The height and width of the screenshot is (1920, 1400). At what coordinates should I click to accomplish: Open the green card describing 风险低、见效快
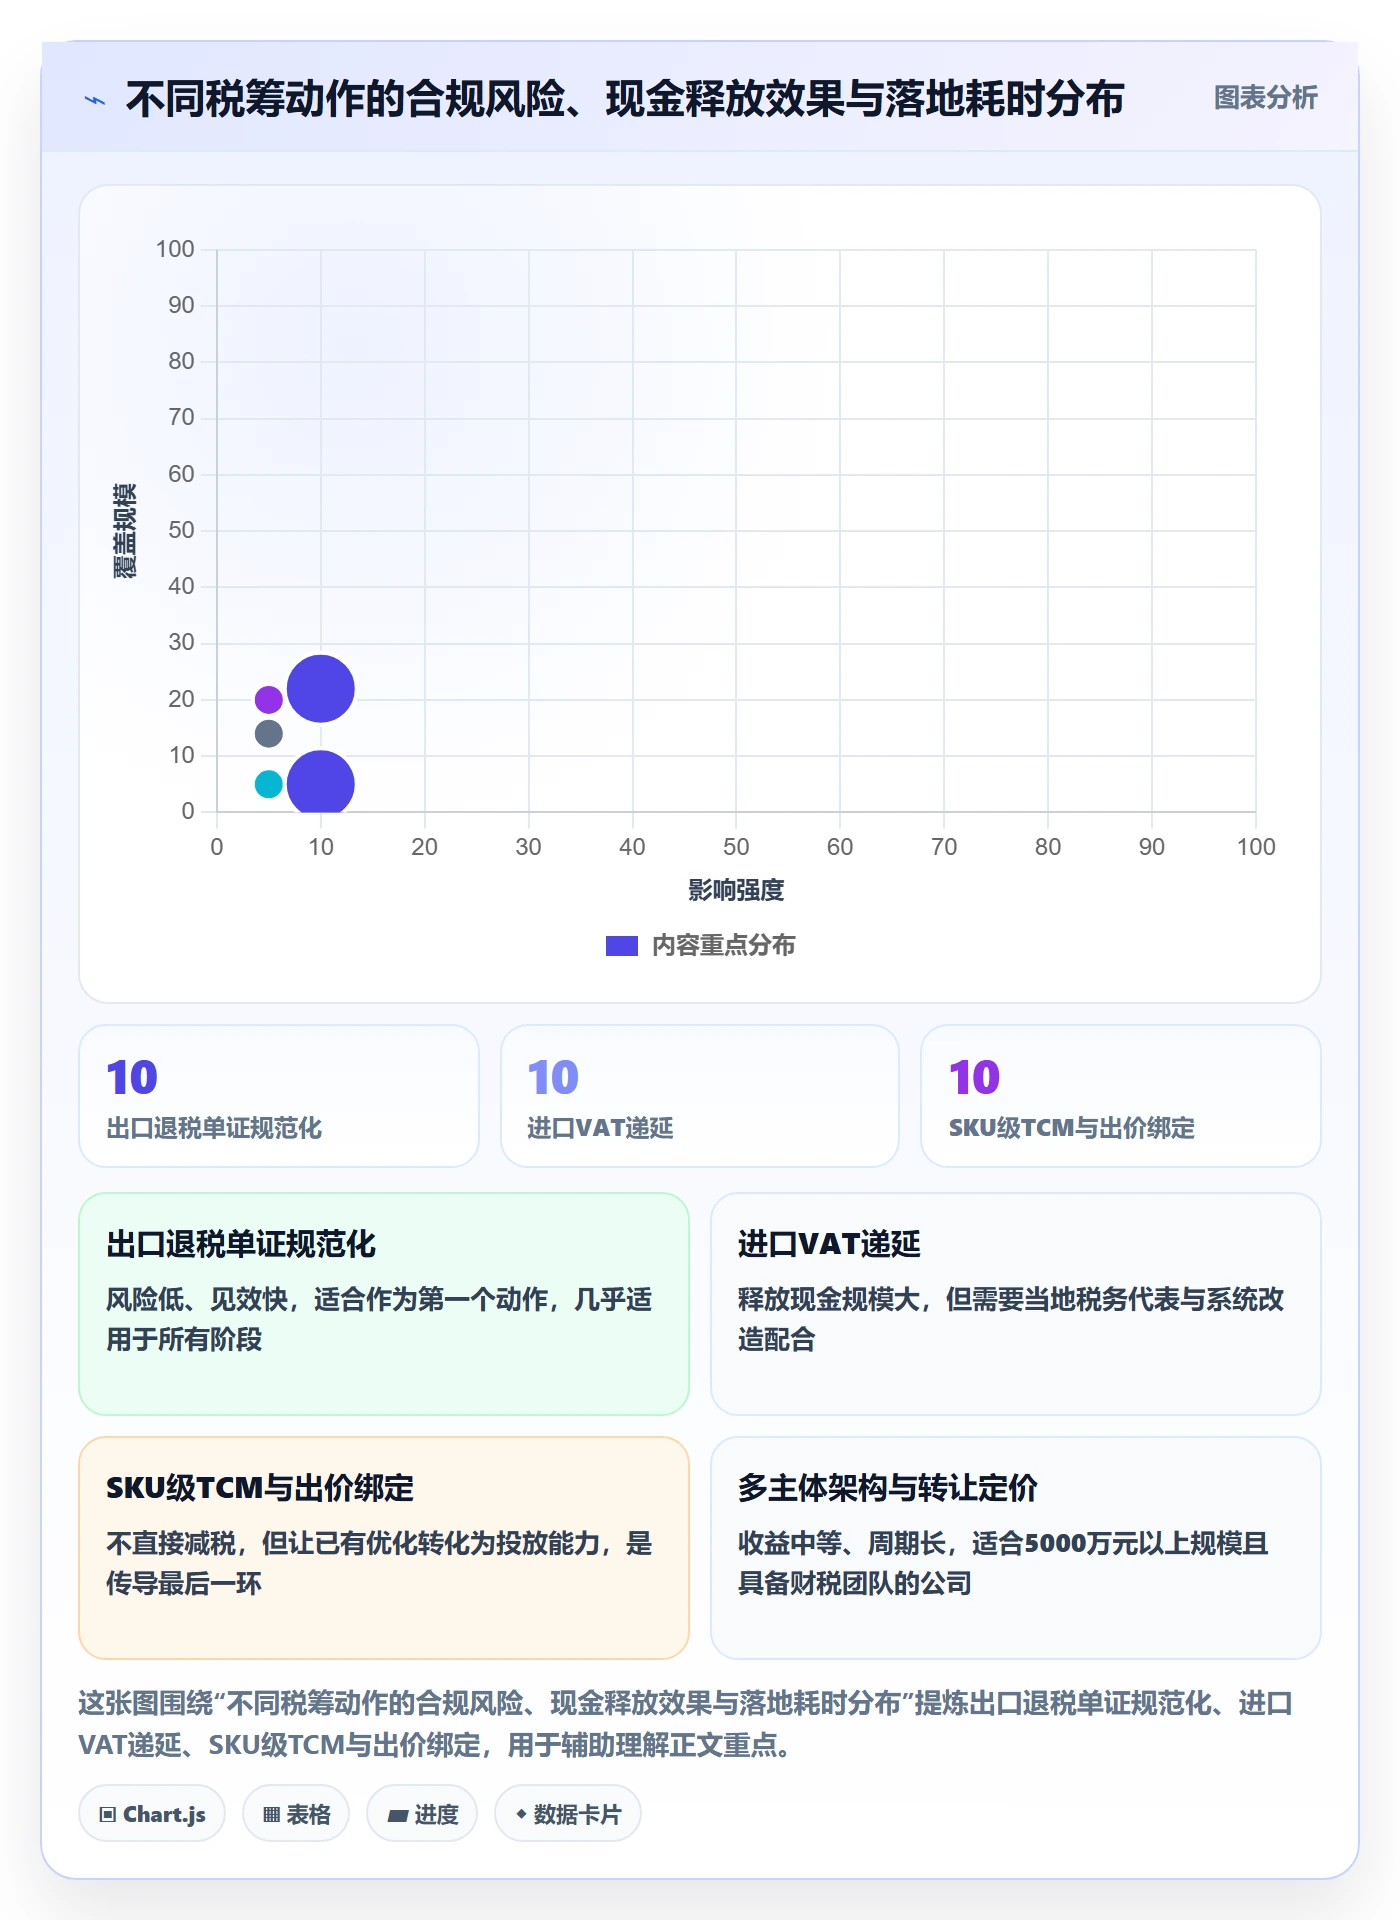tap(384, 1304)
